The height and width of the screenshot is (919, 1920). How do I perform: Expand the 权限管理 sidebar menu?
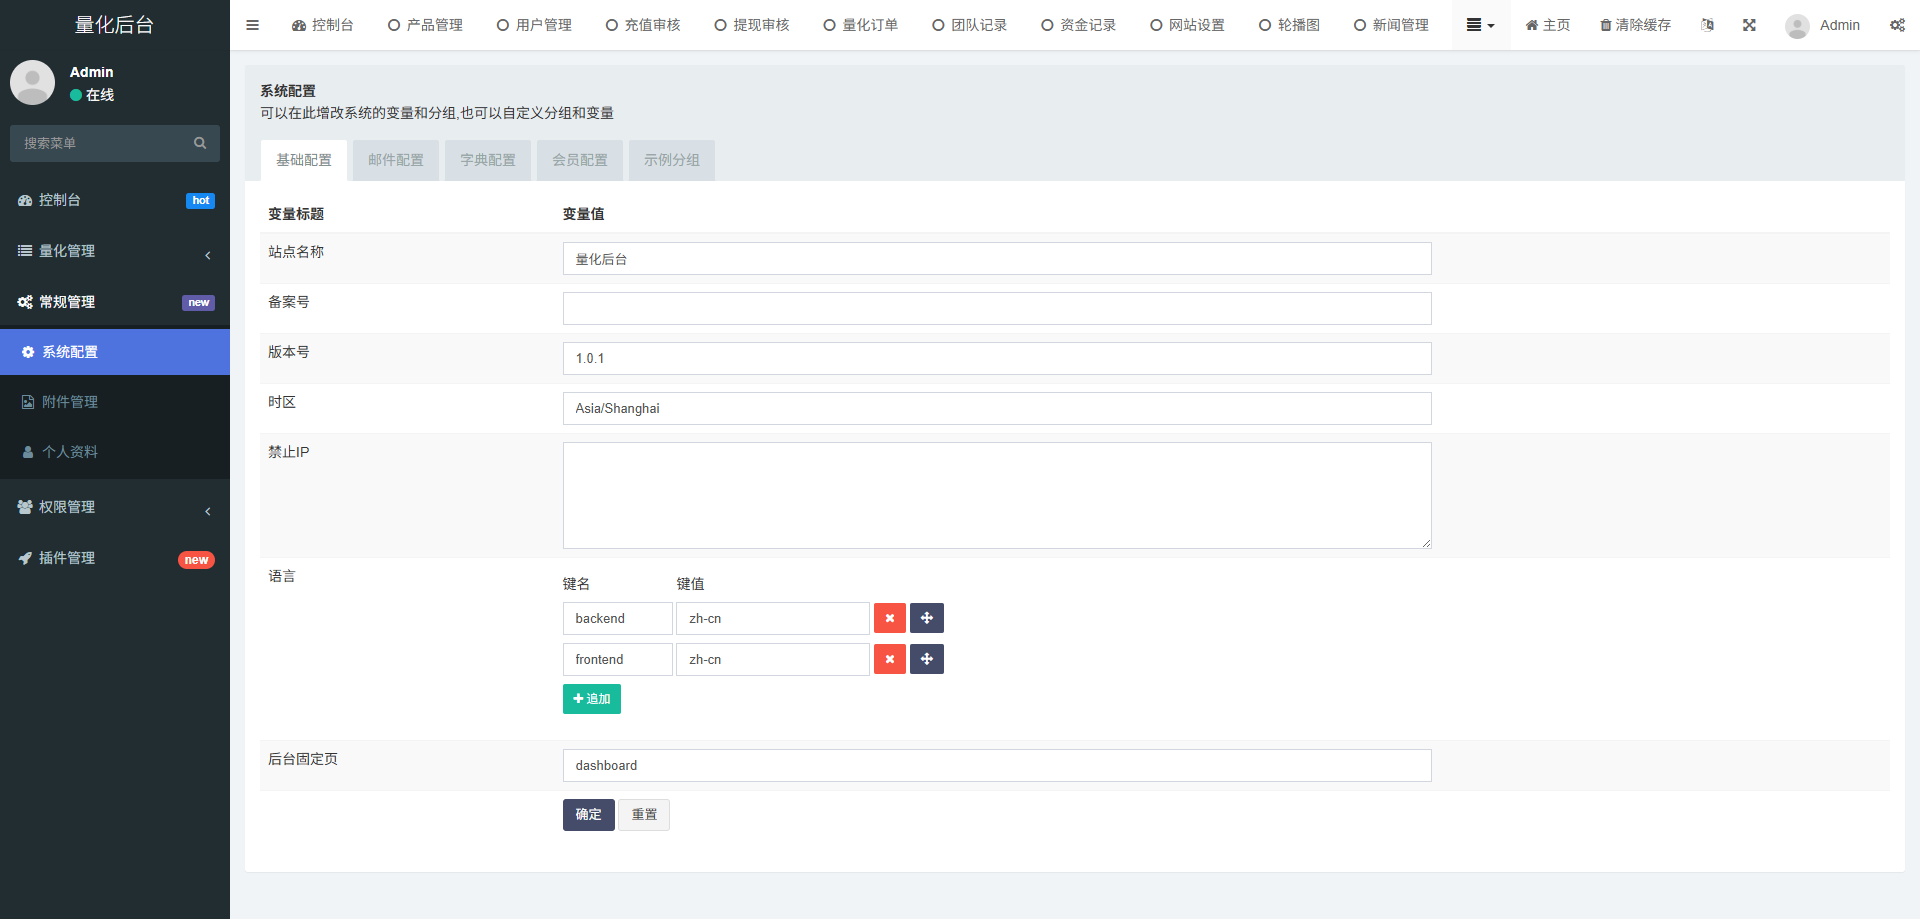pyautogui.click(x=114, y=507)
